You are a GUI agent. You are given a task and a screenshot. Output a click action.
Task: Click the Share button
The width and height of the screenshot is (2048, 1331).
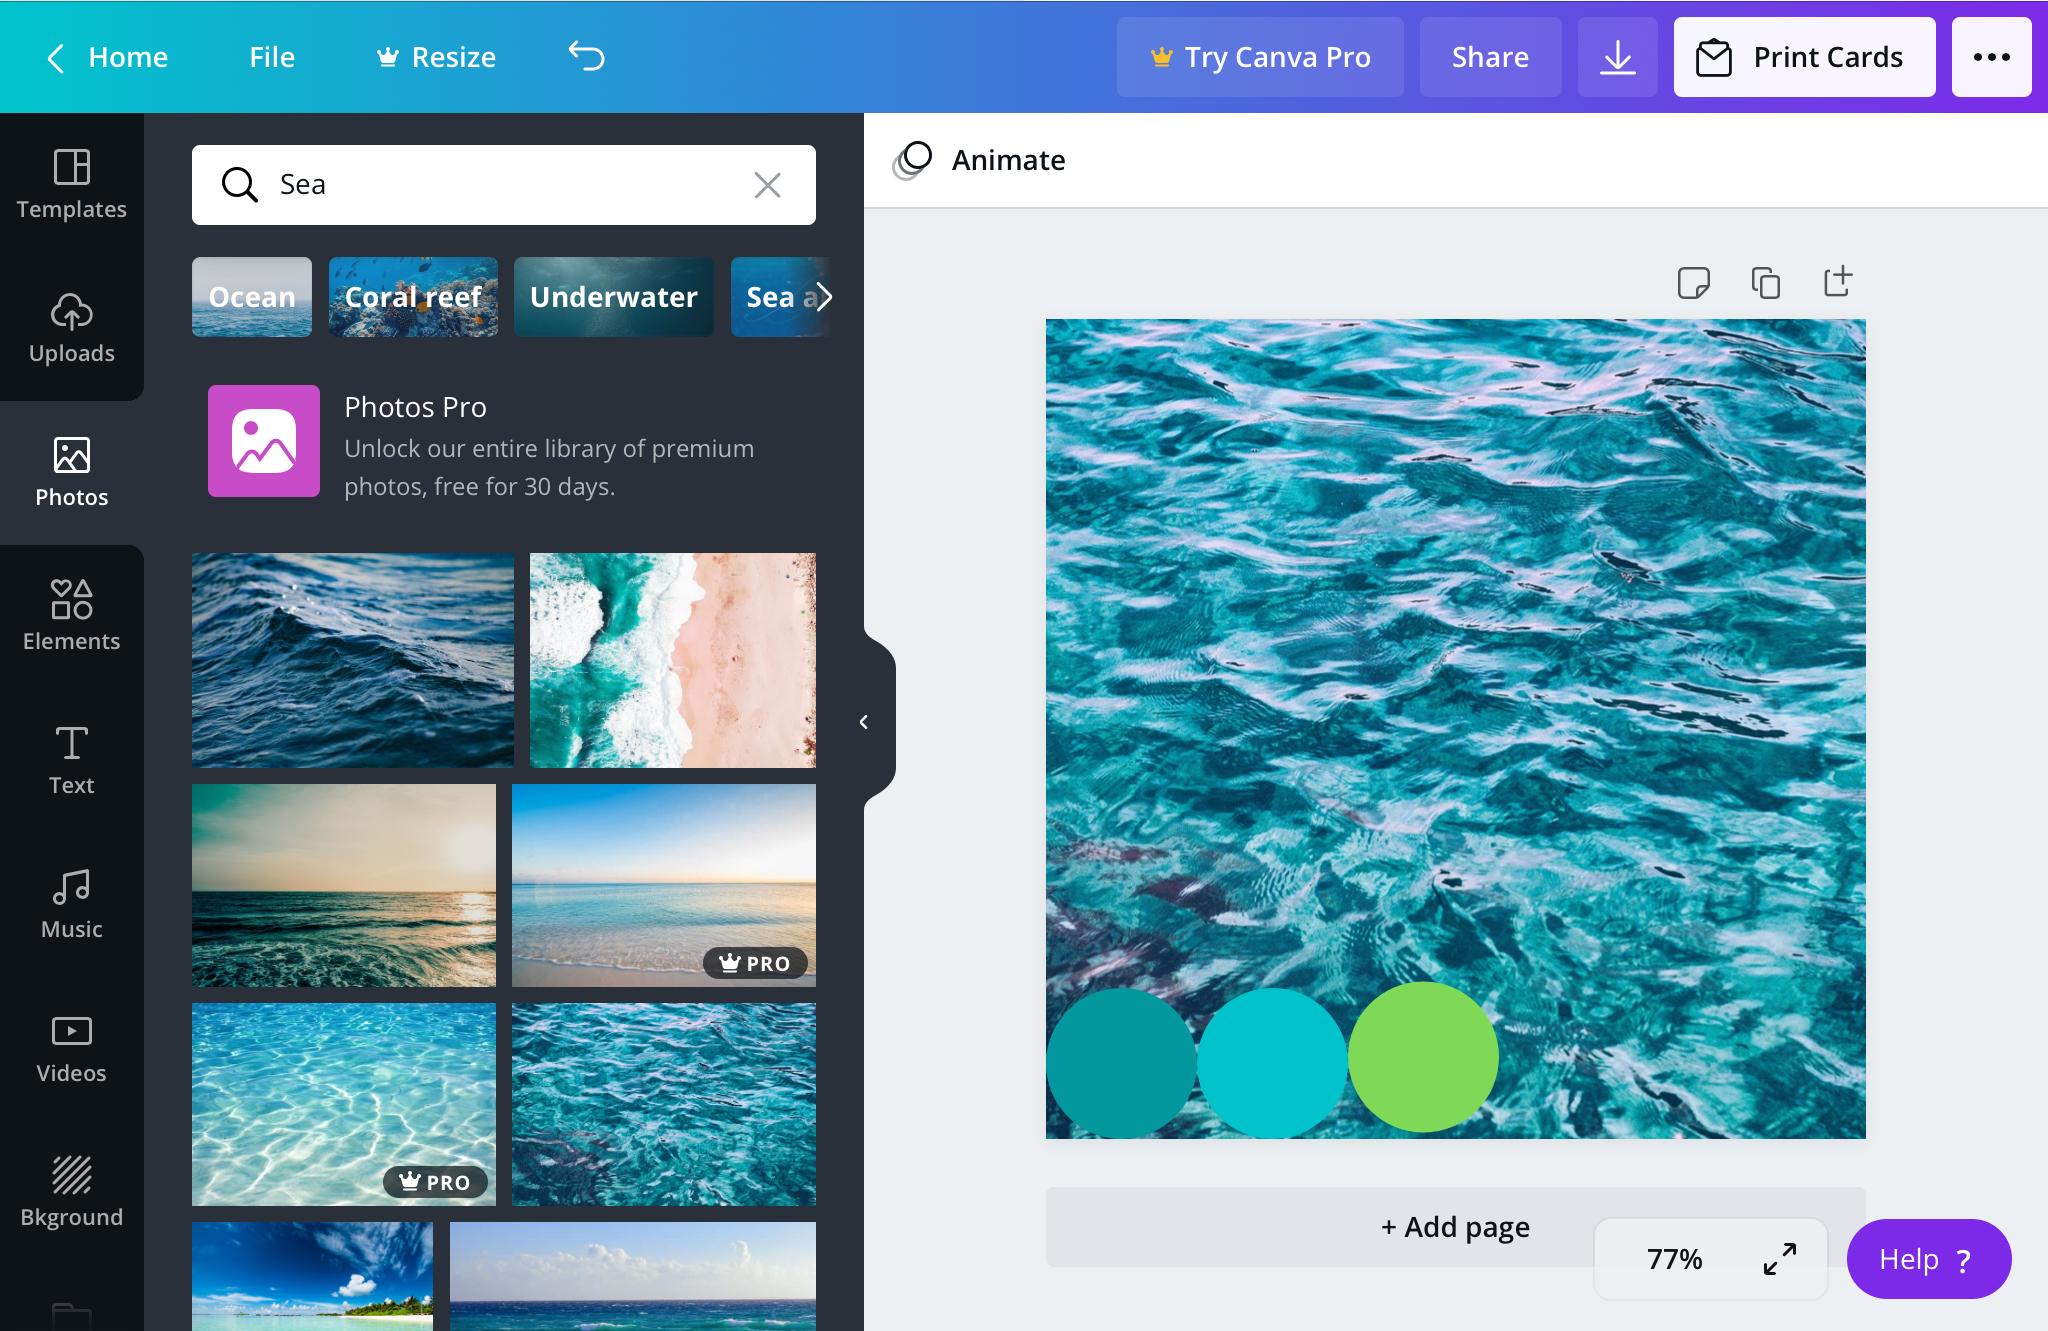[1490, 57]
